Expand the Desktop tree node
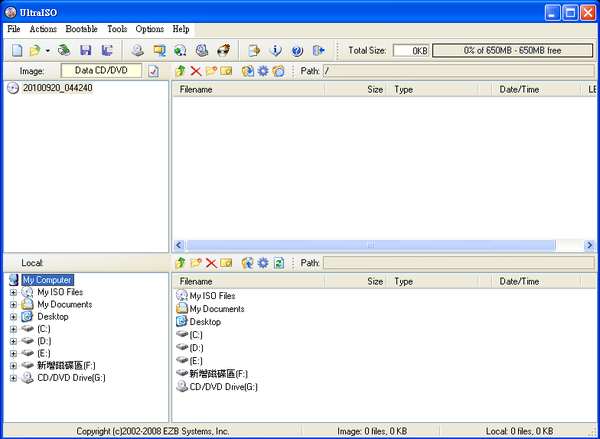 [13, 317]
